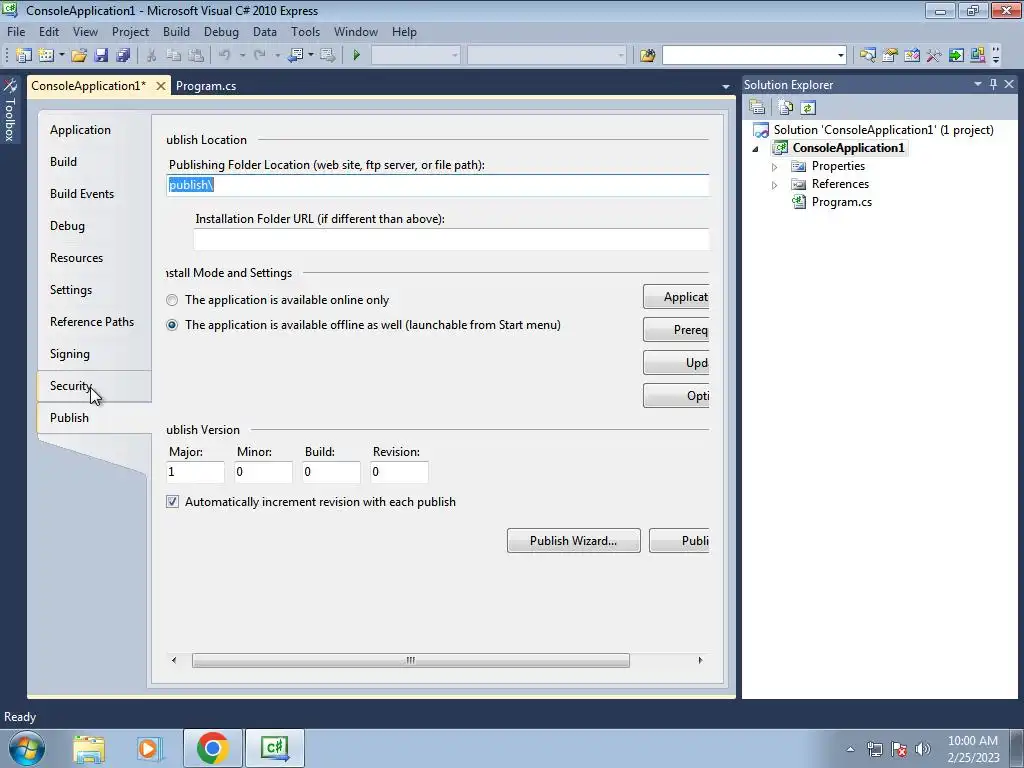
Task: Click the Paste clipboard icon
Action: [x=195, y=55]
